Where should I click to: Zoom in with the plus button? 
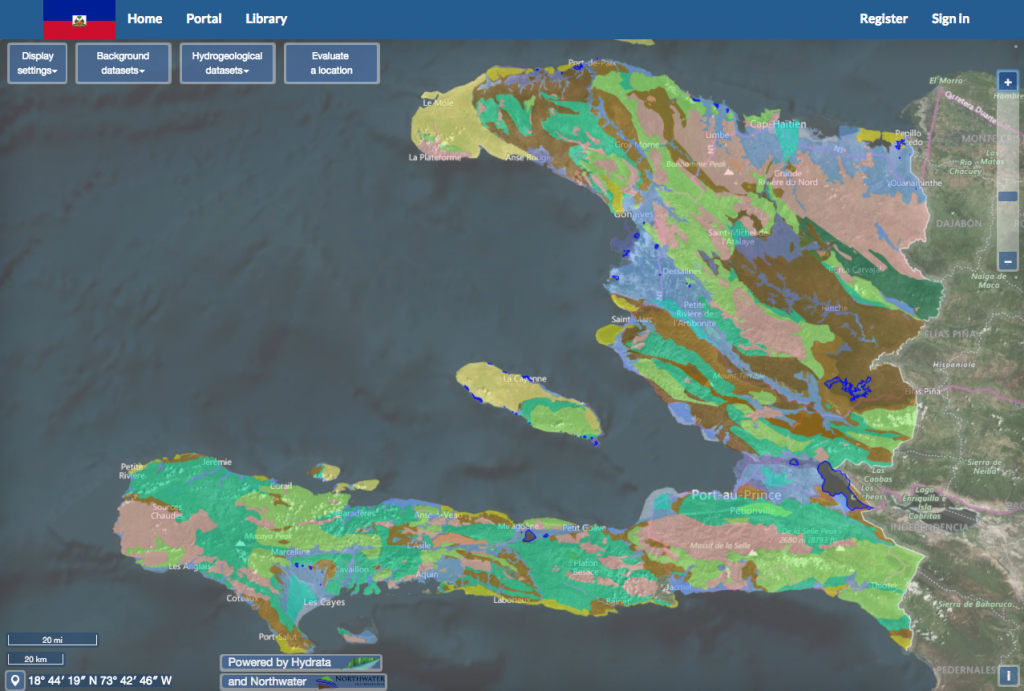click(1008, 83)
